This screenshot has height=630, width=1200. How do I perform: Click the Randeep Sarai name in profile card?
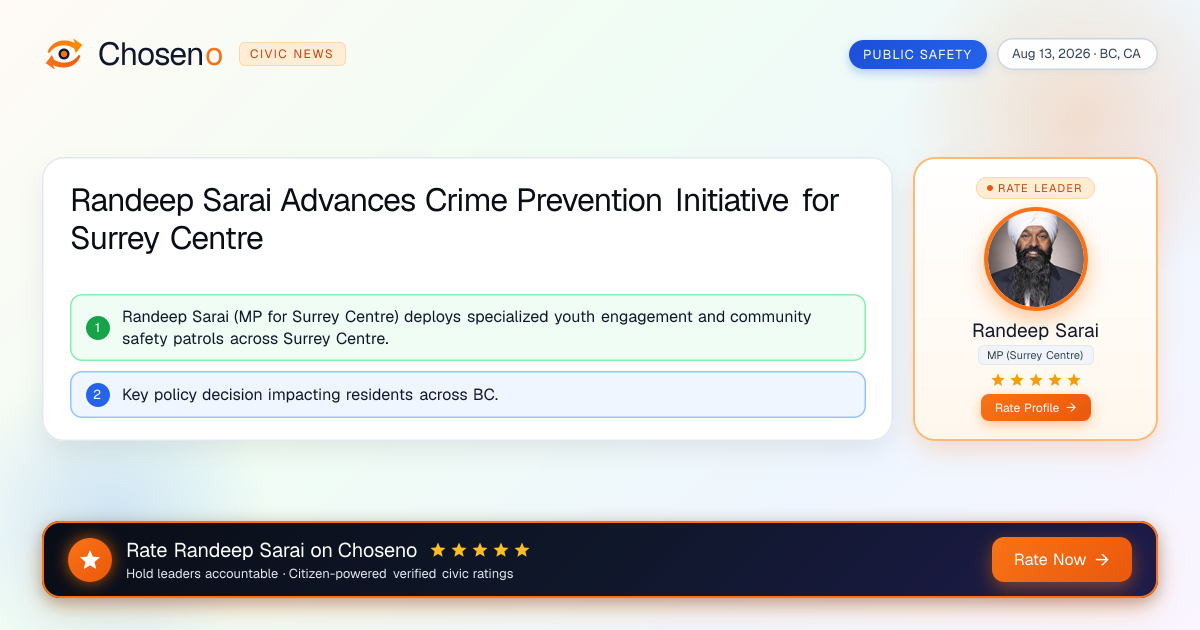click(x=1035, y=331)
